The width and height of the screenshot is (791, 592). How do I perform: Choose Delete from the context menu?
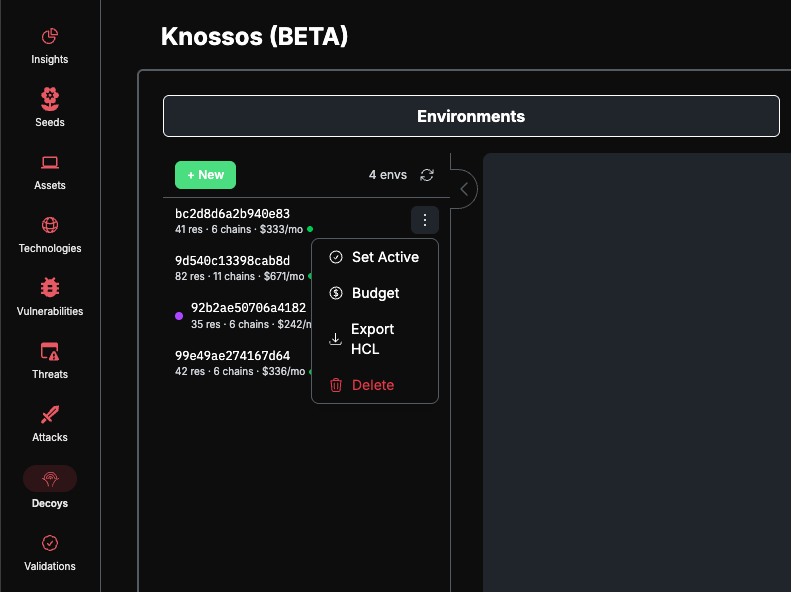[x=375, y=385]
